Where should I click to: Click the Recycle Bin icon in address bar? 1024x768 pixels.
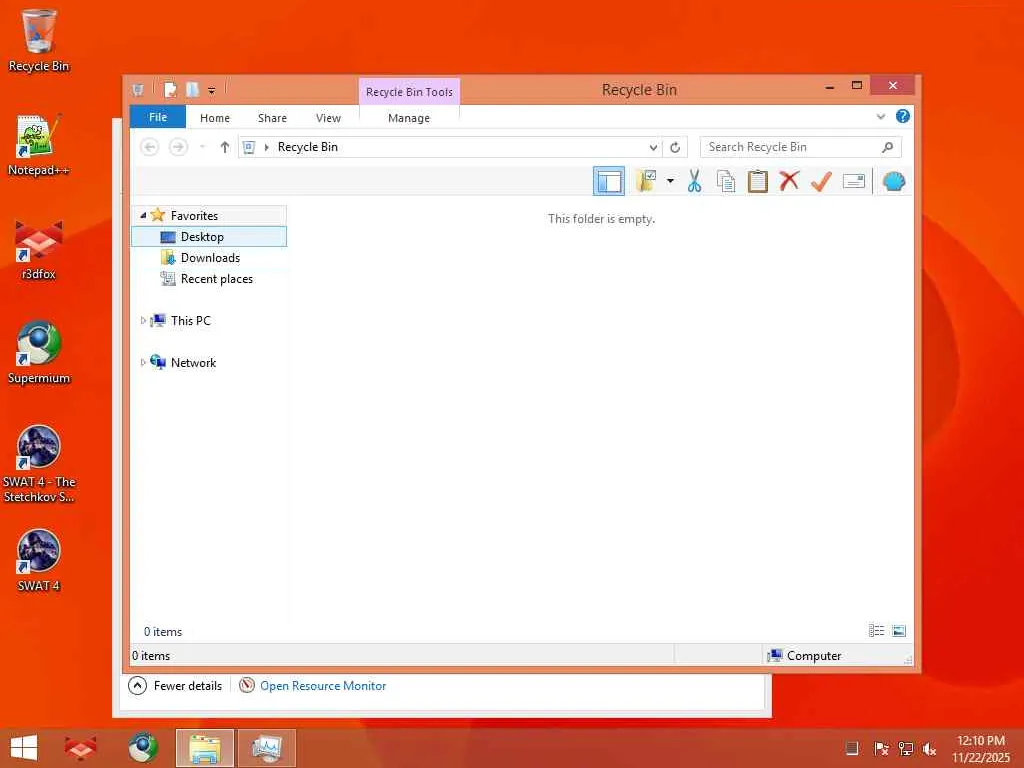click(x=249, y=147)
